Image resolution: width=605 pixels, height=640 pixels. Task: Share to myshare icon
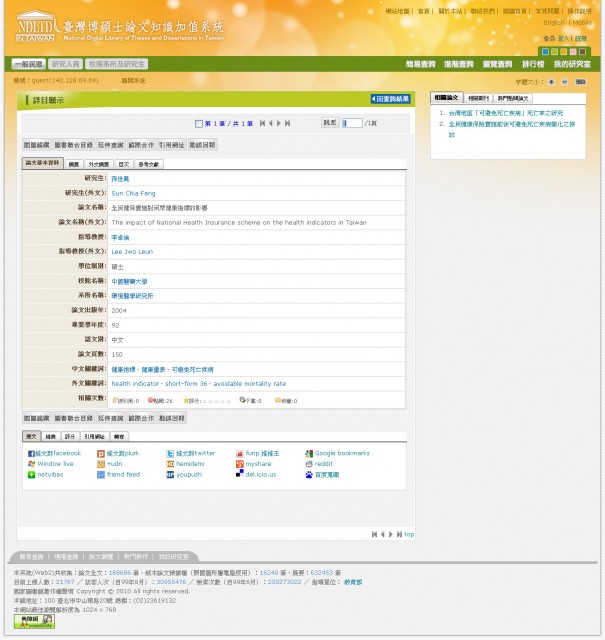(x=240, y=464)
